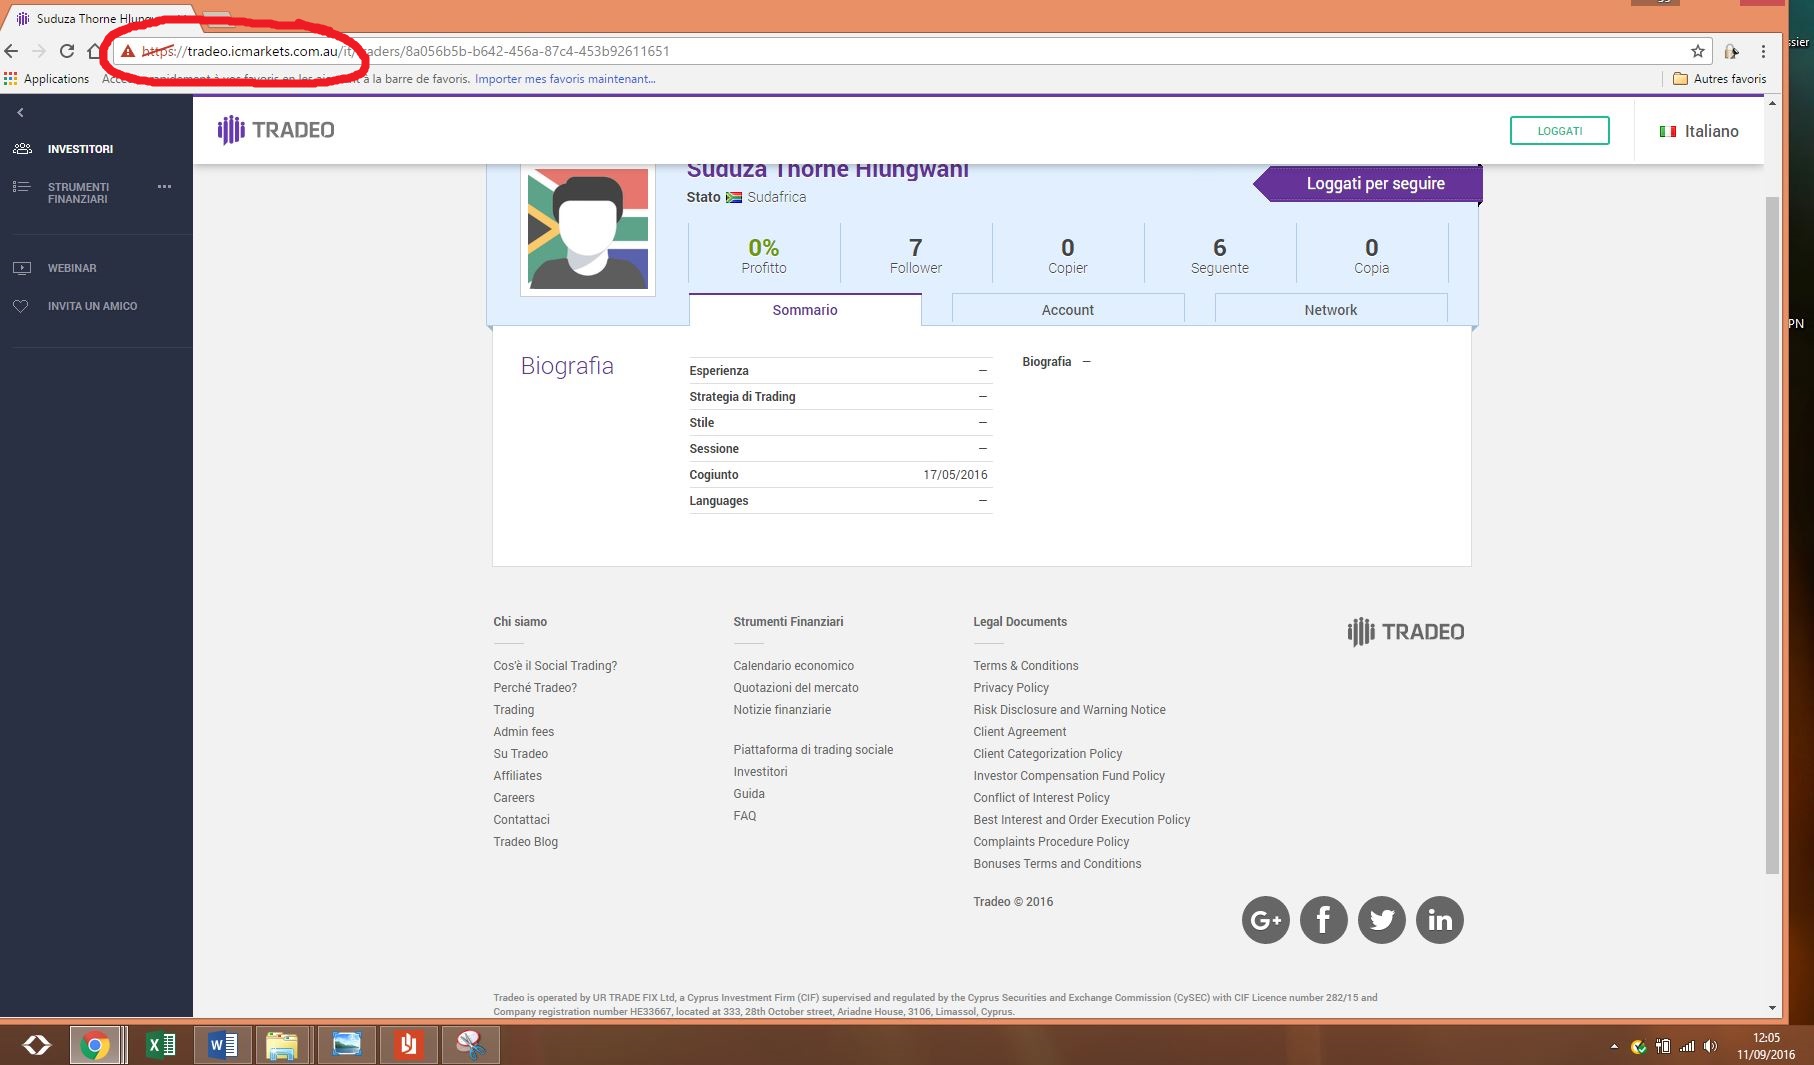Expand Strumenti Finanziari more options dots
Viewport: 1814px width, 1065px height.
[165, 187]
